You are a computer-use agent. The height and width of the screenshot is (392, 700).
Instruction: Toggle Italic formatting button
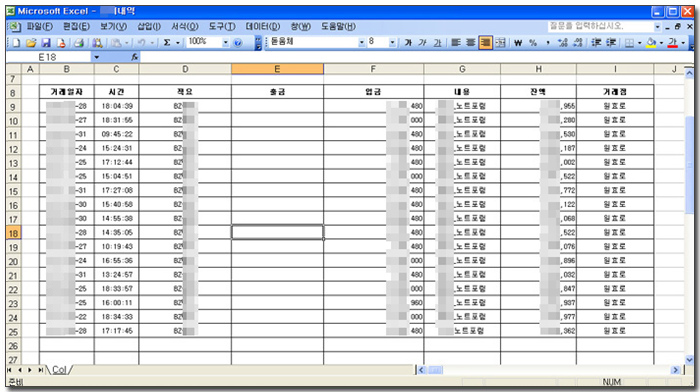[422, 43]
